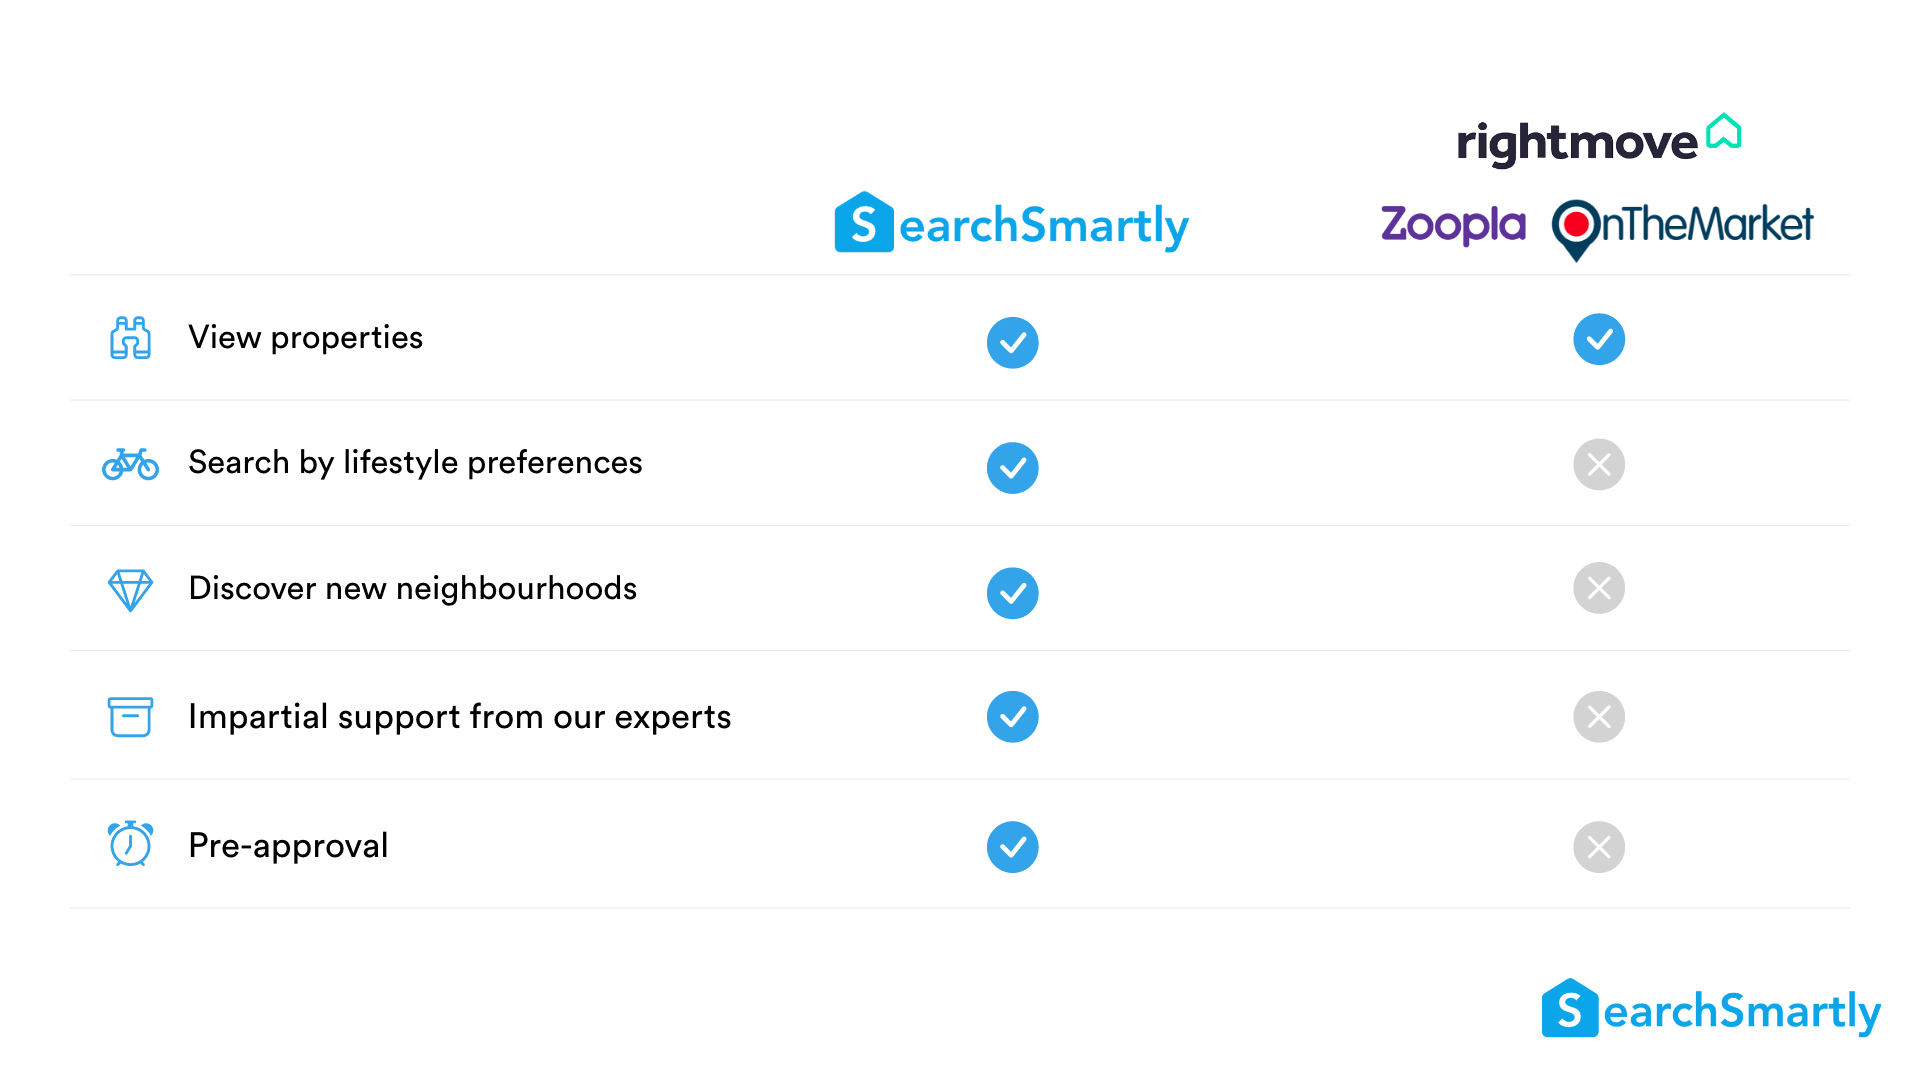Click the SearchSmartly logo in the column header

[1012, 223]
